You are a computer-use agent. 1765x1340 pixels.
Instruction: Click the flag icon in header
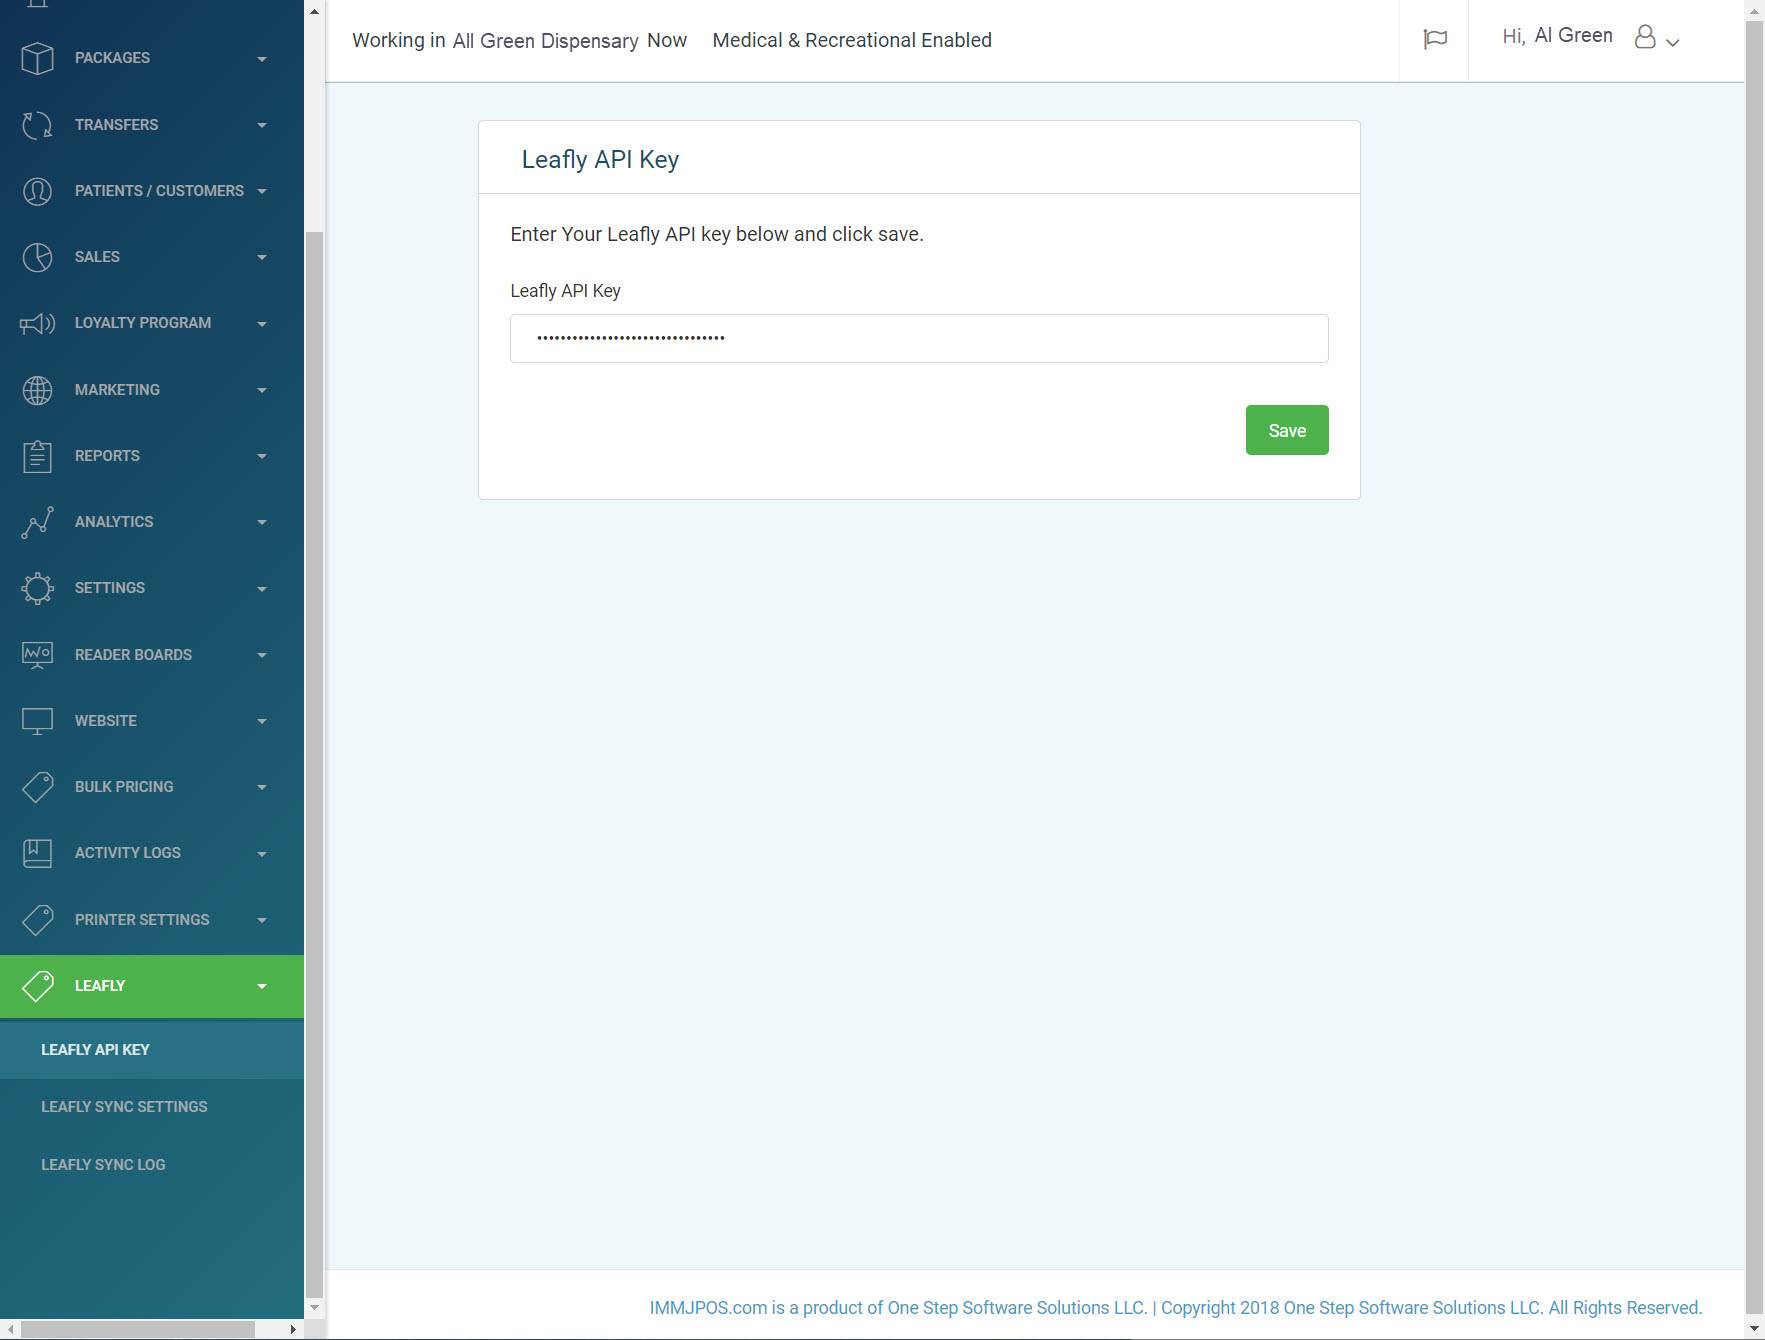[1435, 39]
